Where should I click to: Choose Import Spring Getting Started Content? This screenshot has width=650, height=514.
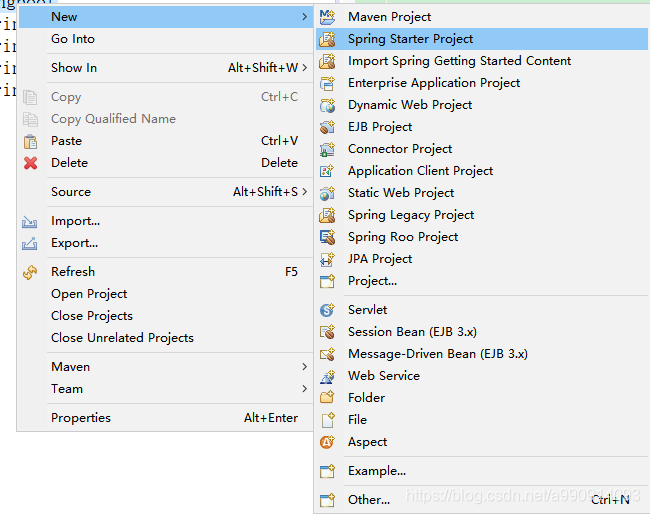tap(482, 61)
